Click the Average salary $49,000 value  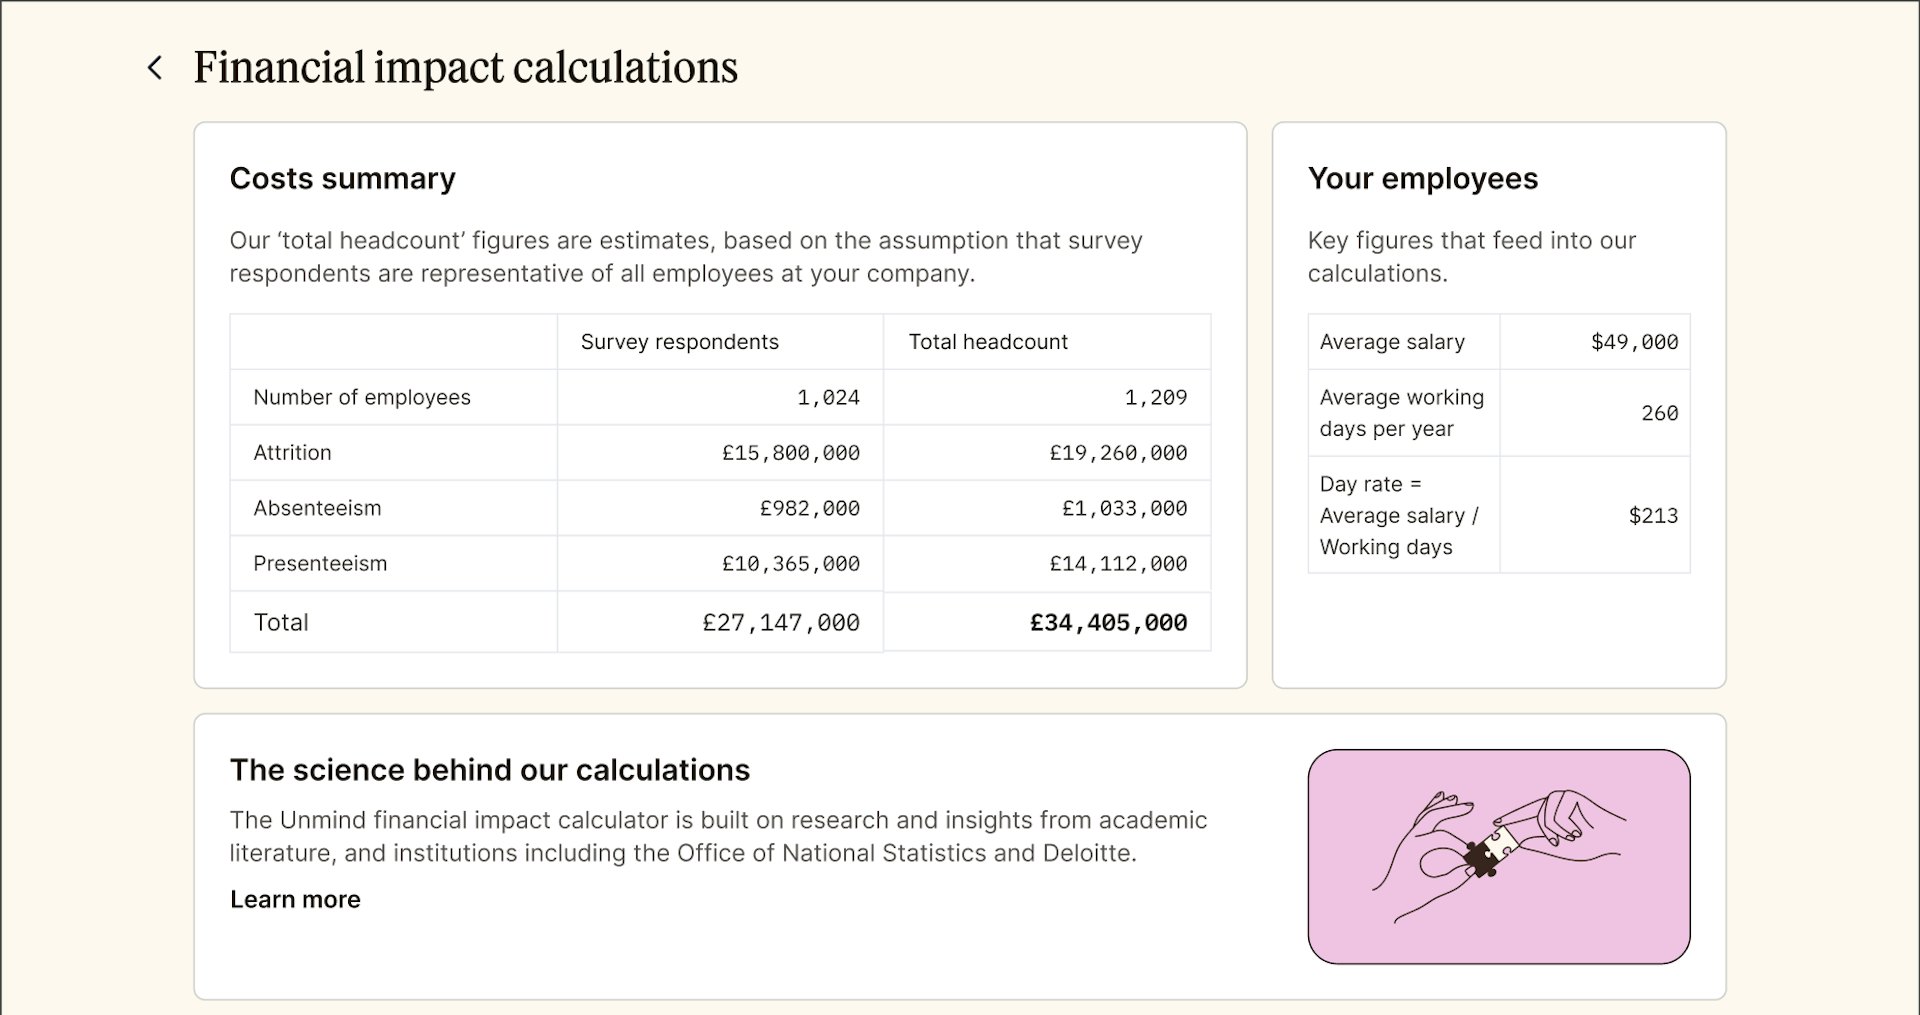(x=1634, y=342)
